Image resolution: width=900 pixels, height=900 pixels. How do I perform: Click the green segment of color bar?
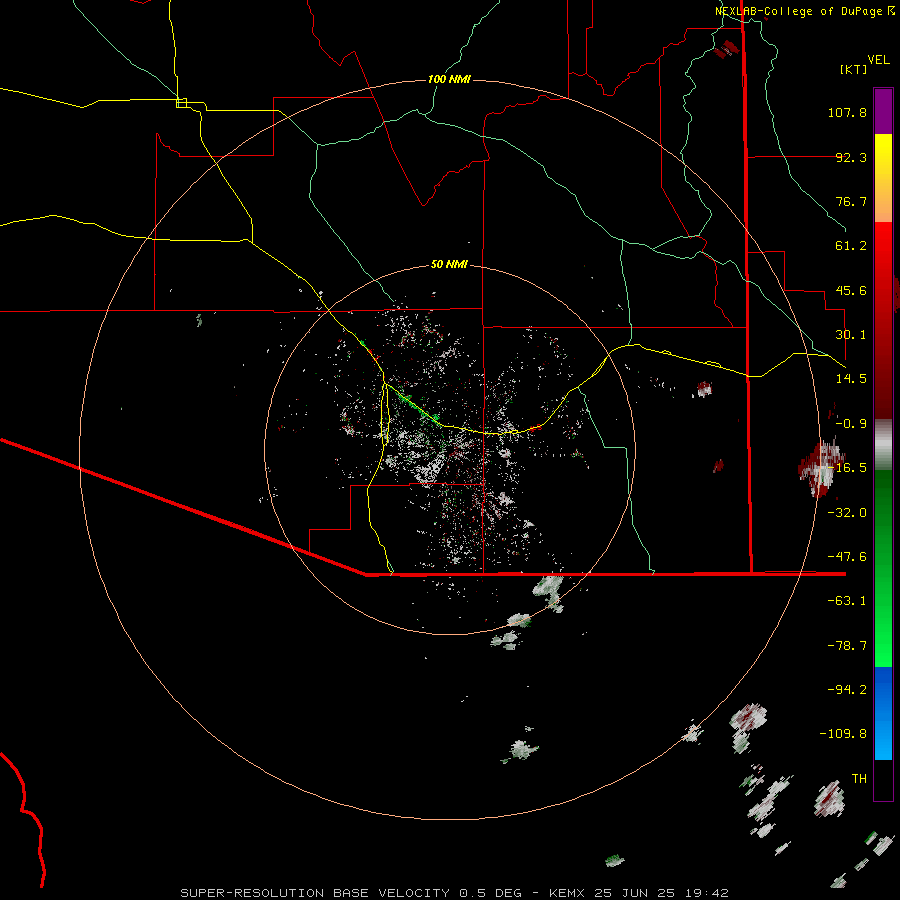[x=883, y=568]
